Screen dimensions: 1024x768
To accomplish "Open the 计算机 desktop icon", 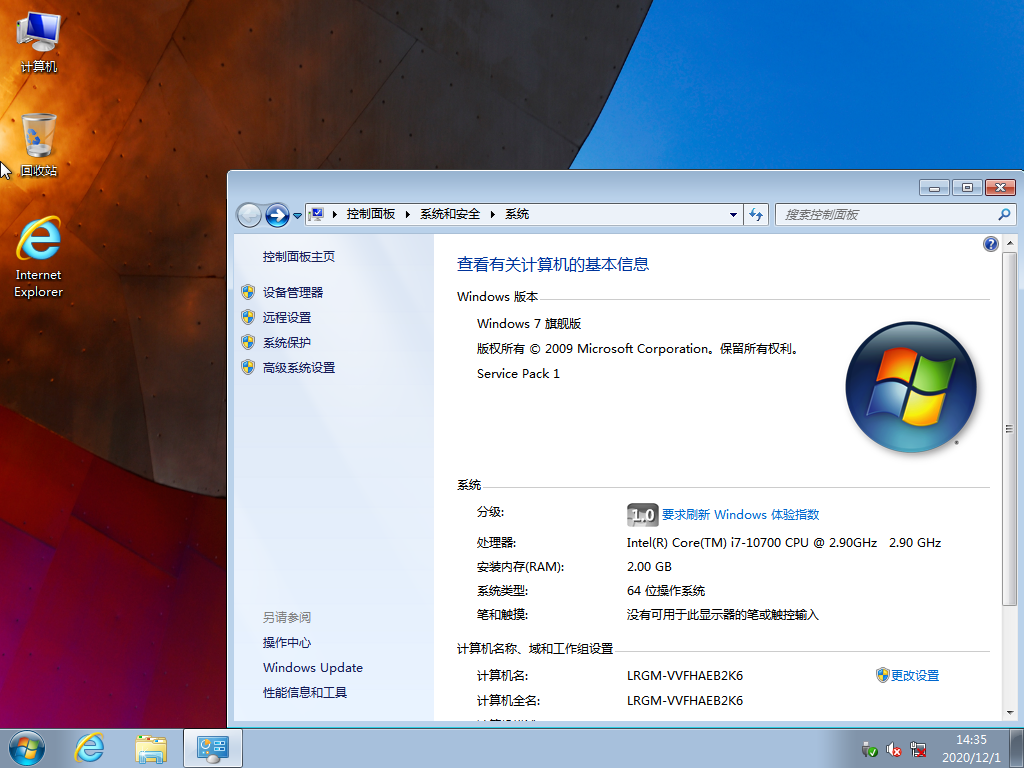I will click(39, 42).
